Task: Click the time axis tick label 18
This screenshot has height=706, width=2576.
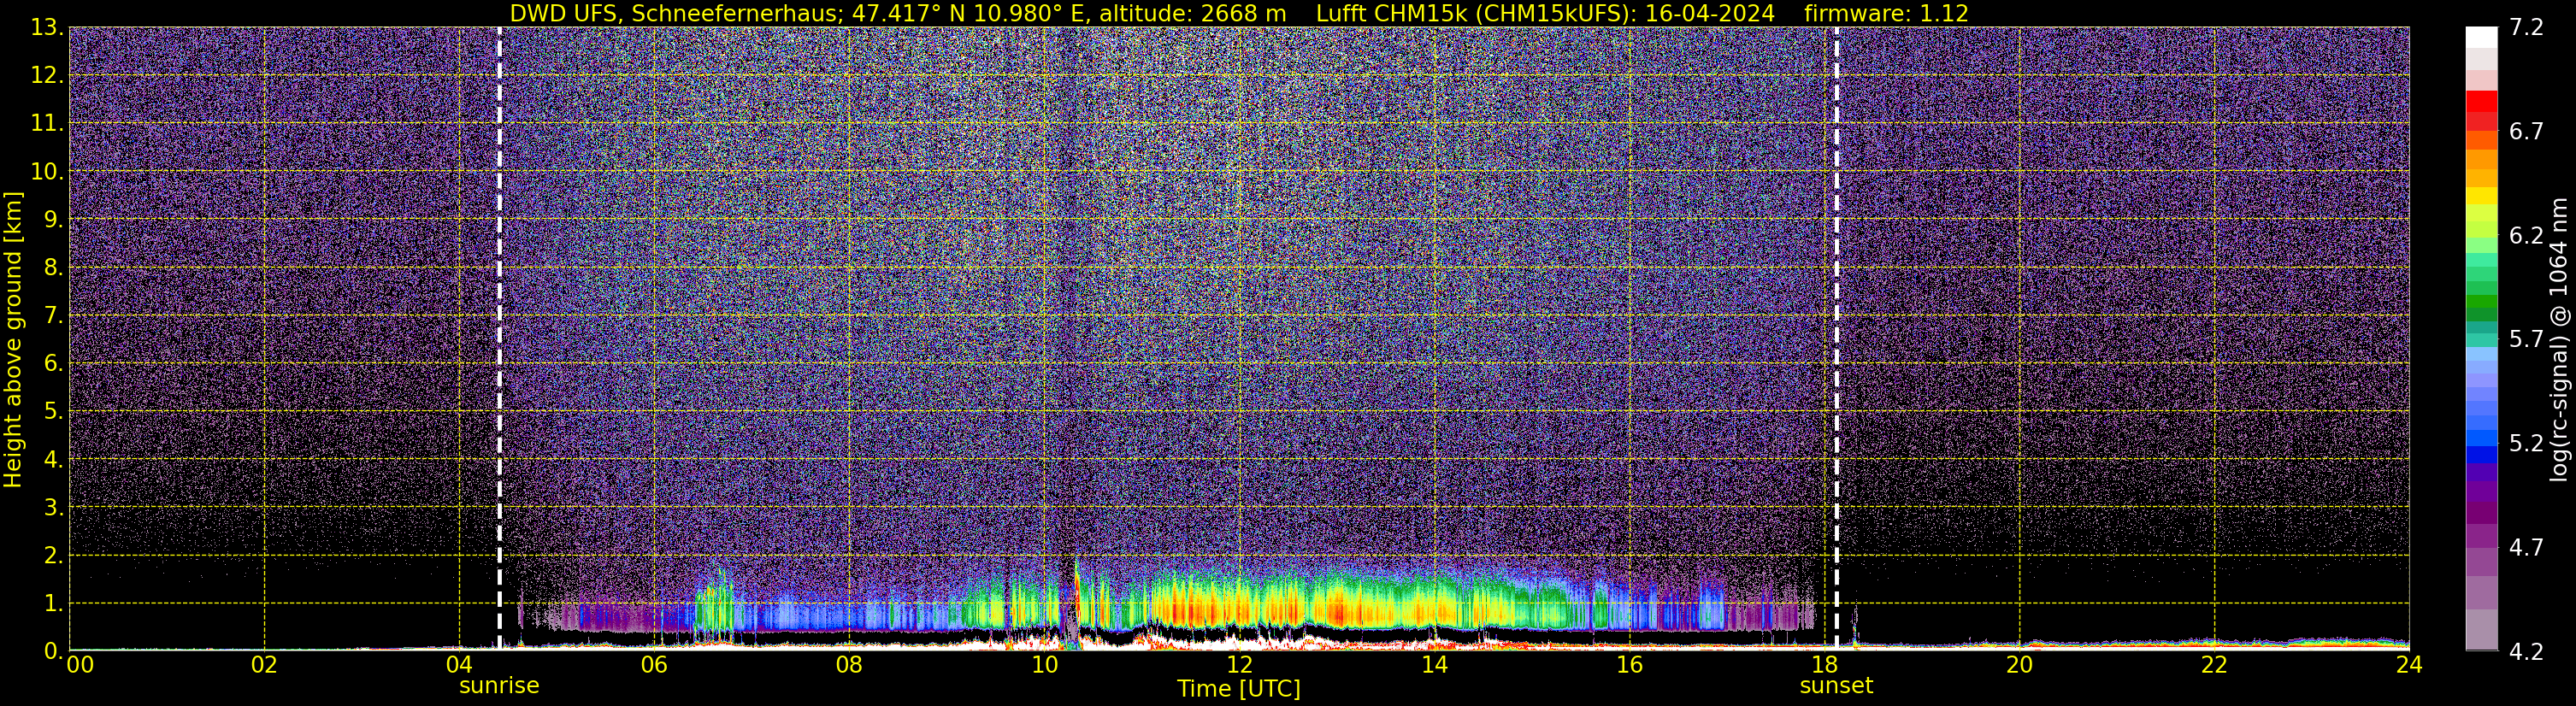Action: (1824, 665)
